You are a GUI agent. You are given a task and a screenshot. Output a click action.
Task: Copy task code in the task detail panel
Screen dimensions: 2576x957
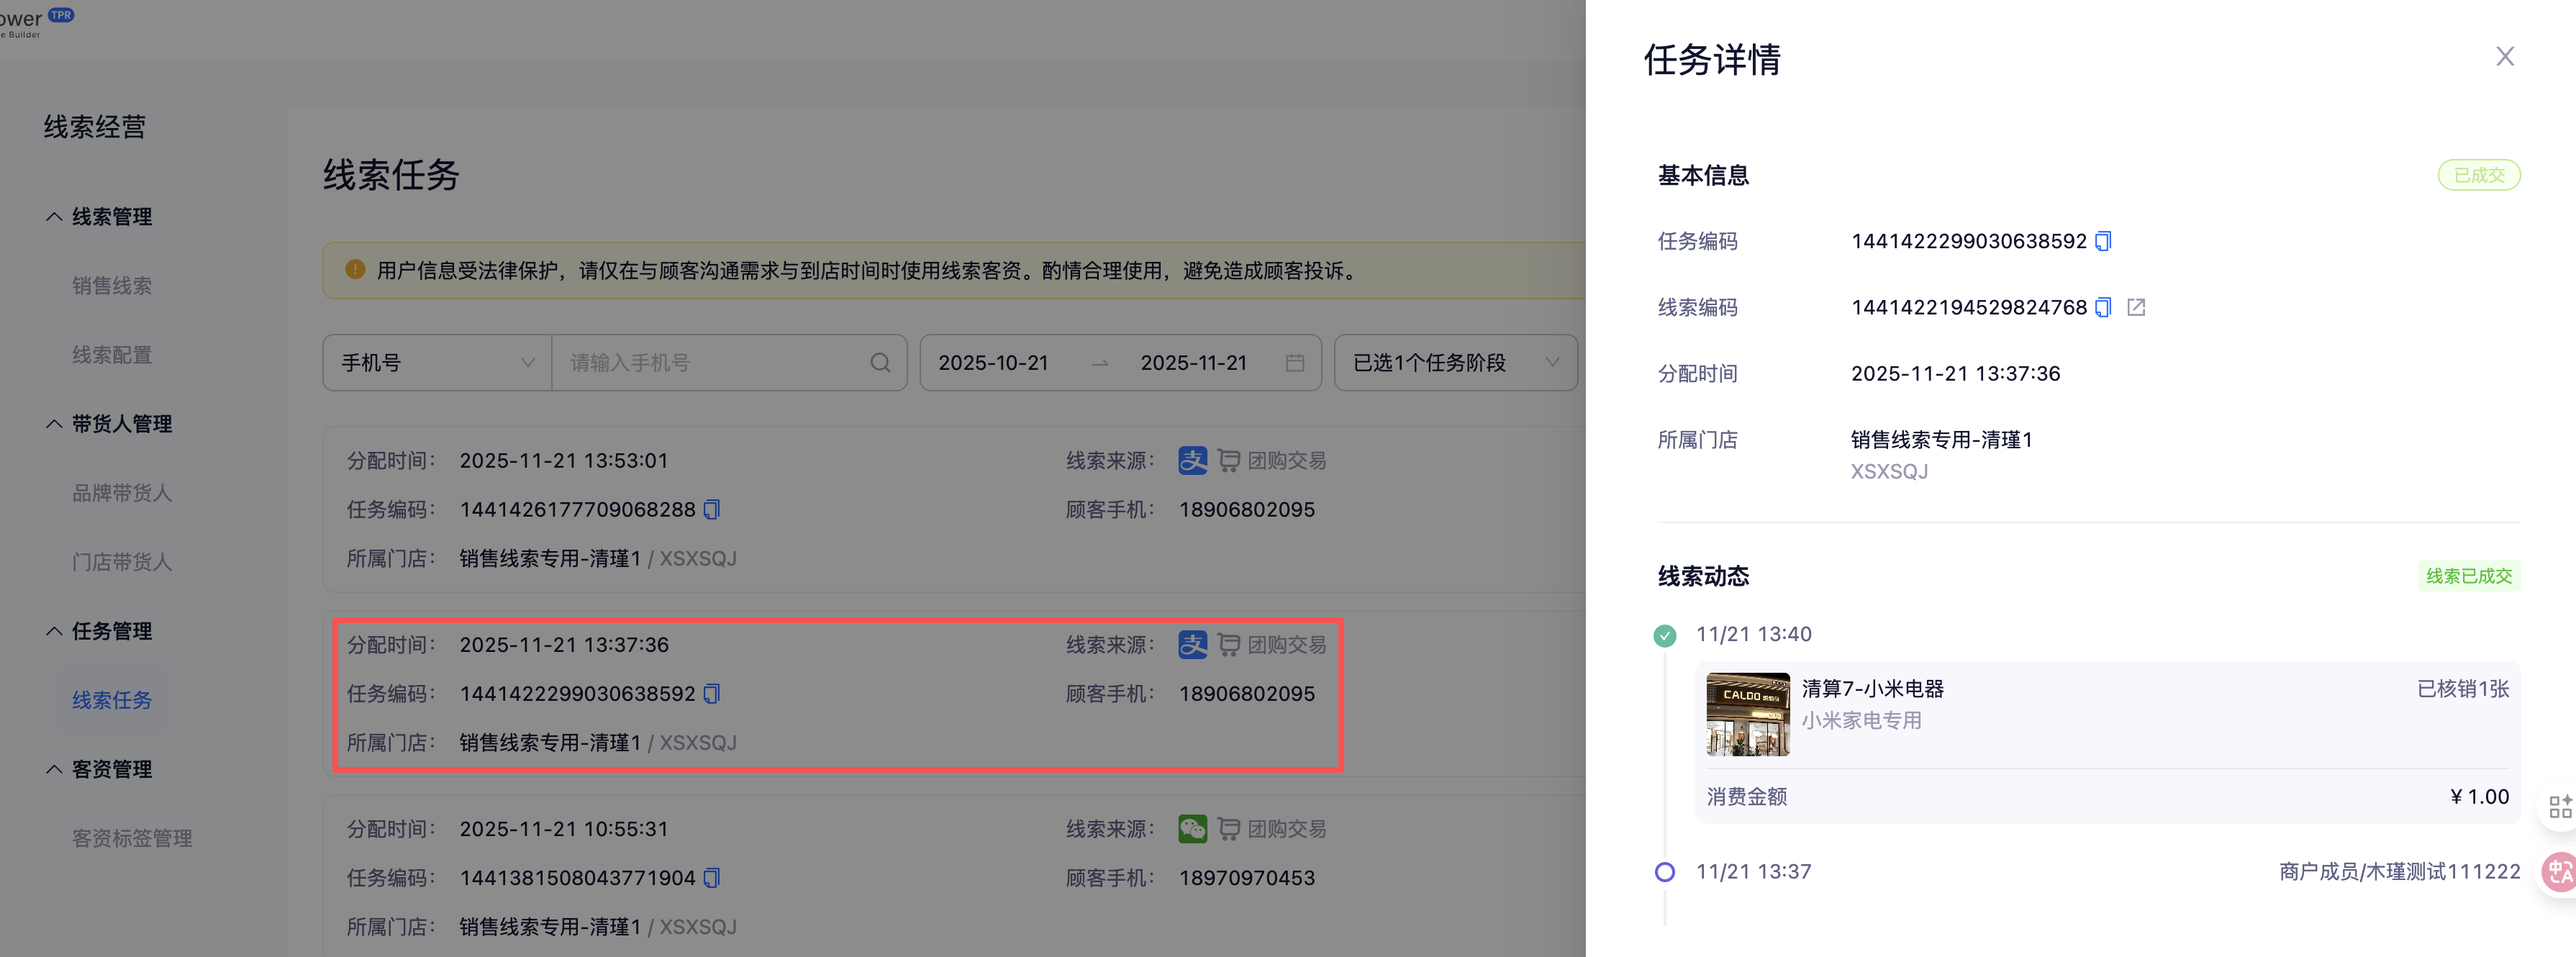[2103, 241]
